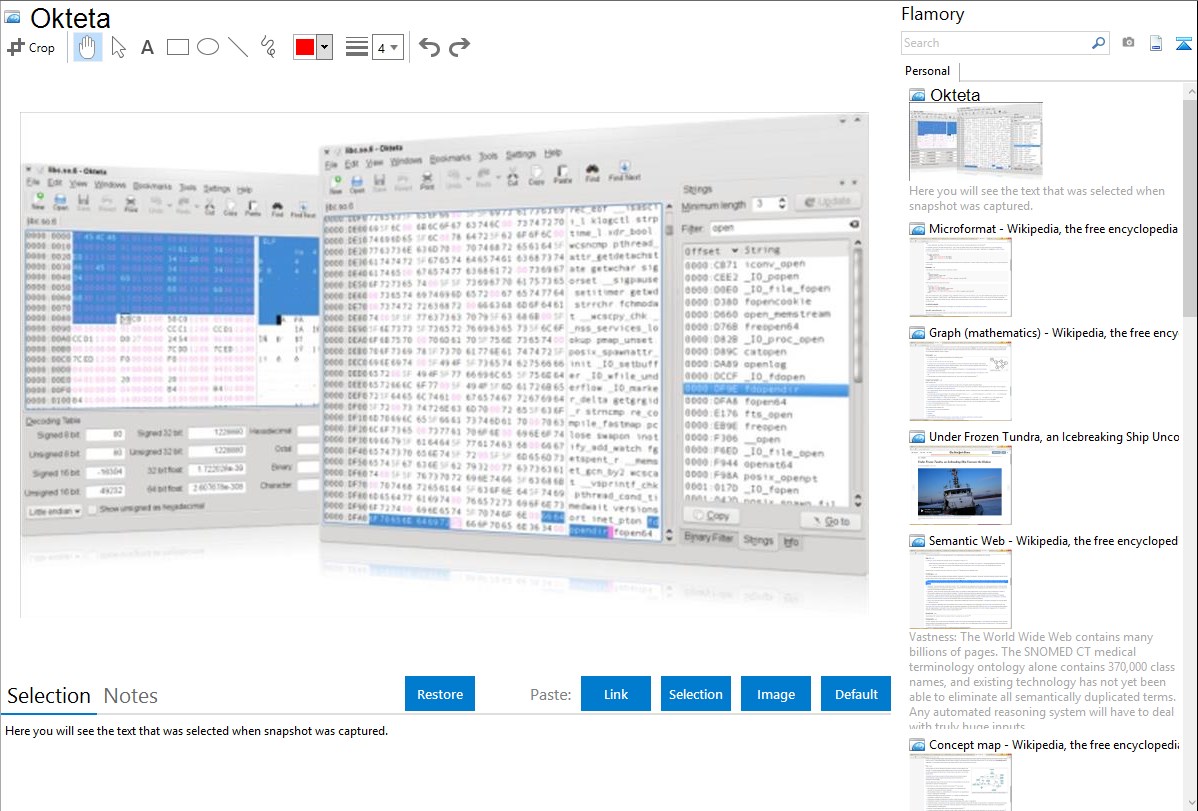Click the window icon beside Concept map title
This screenshot has width=1198, height=811.
coord(917,744)
